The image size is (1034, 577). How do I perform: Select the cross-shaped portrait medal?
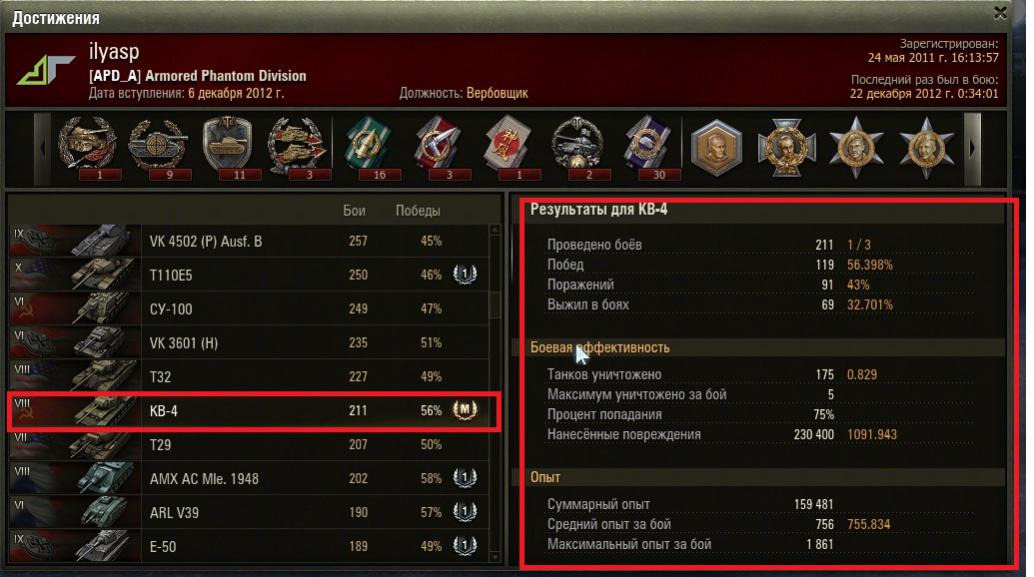coord(786,148)
